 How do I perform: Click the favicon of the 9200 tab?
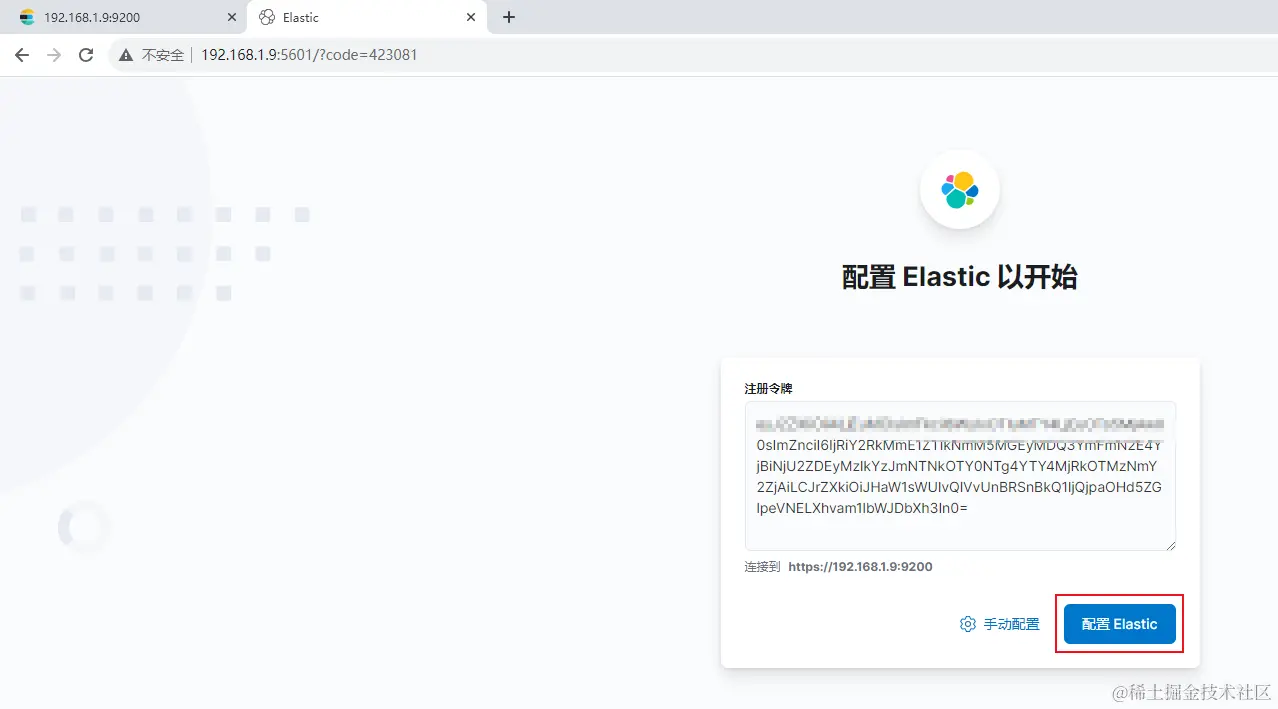(x=27, y=17)
